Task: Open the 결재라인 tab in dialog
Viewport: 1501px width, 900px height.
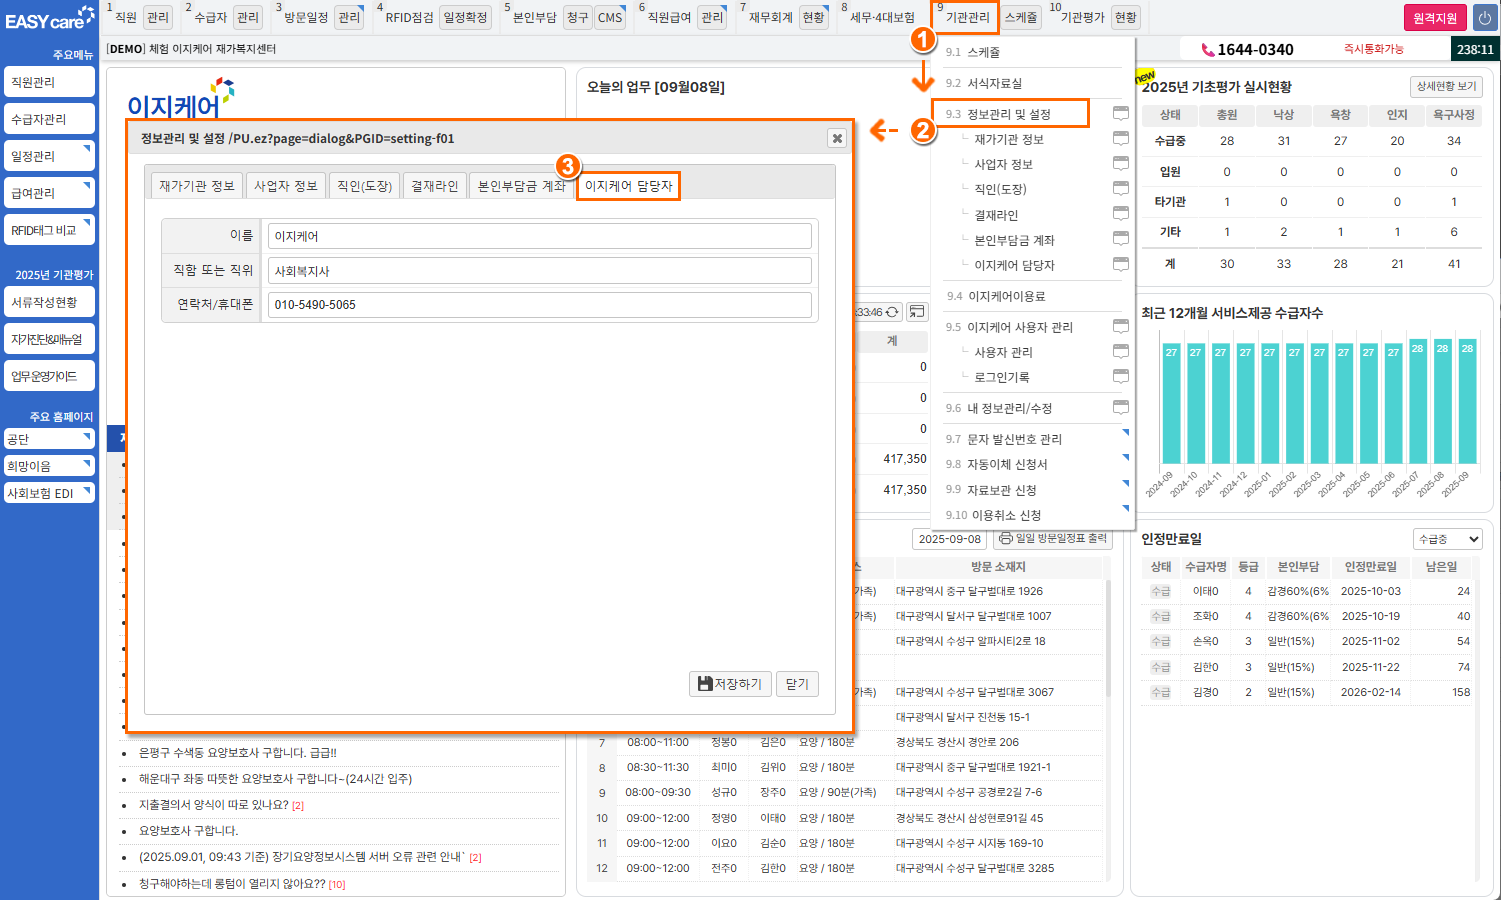Action: 435,186
